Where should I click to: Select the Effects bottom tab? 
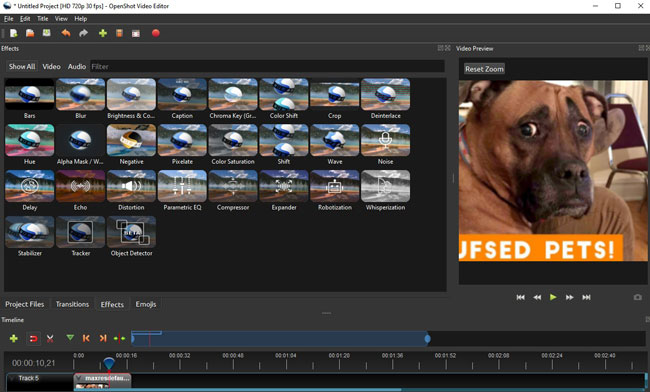click(112, 304)
